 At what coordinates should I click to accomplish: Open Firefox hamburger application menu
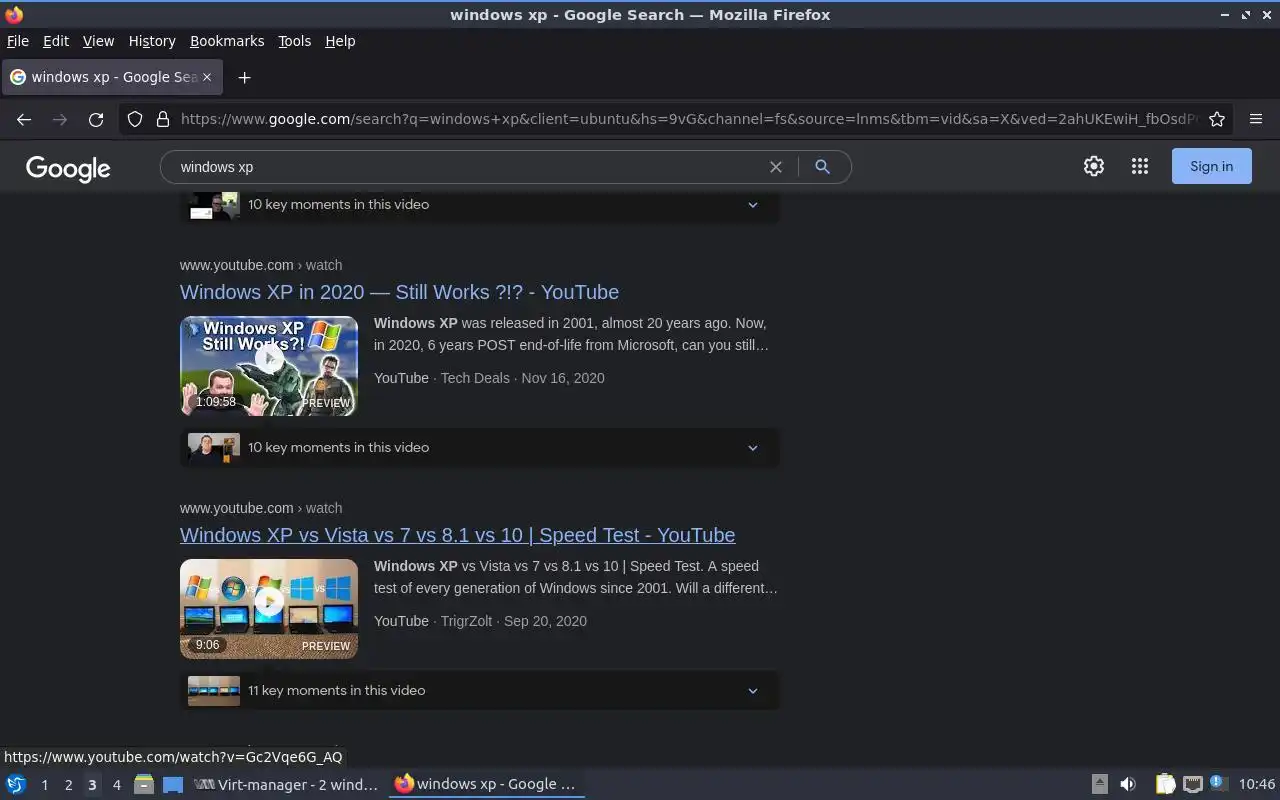[x=1256, y=119]
